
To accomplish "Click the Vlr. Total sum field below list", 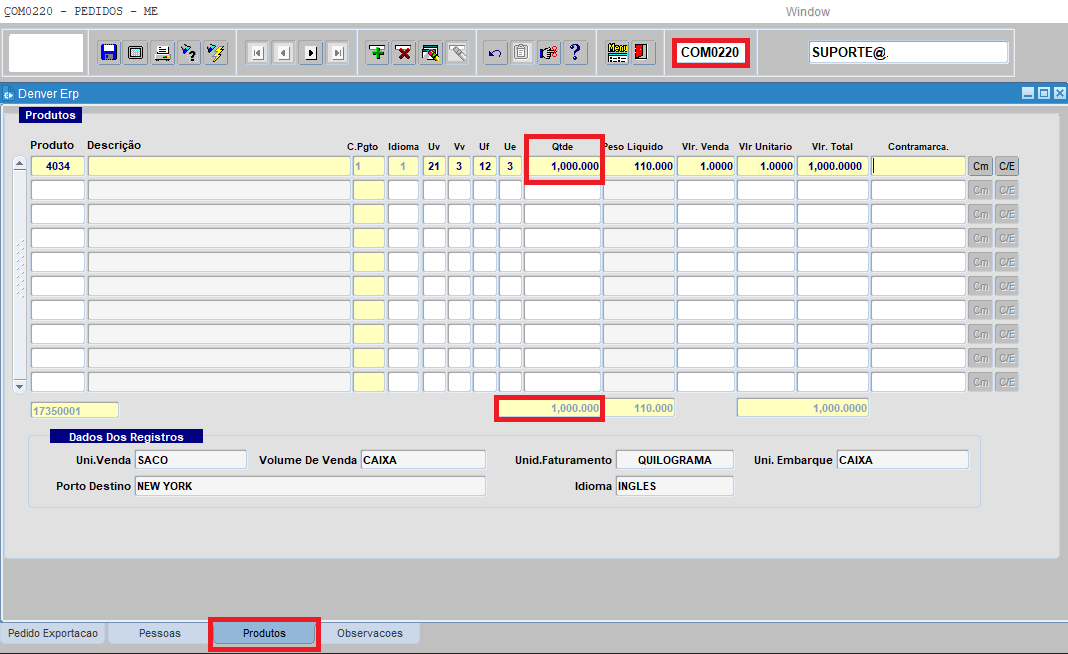I will click(803, 408).
